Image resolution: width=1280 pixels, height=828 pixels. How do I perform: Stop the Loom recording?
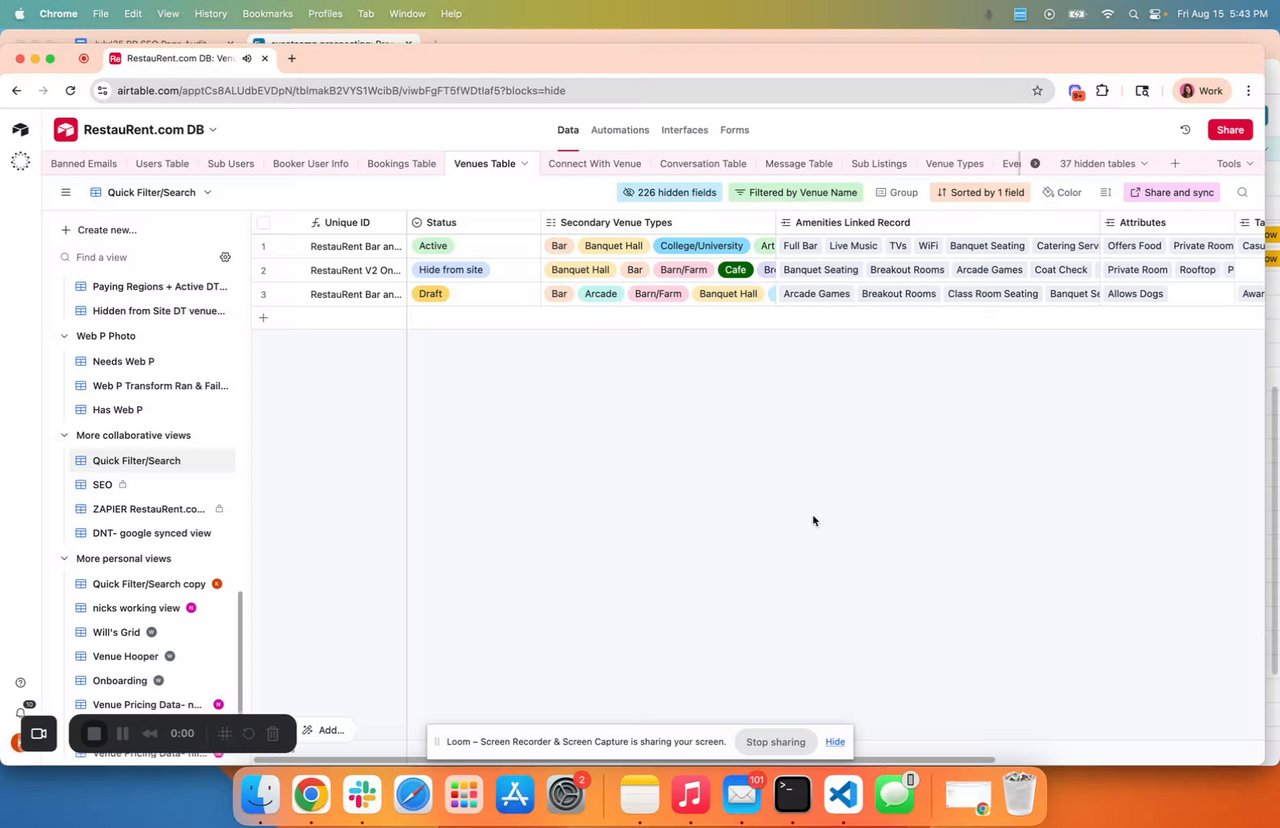click(x=94, y=733)
